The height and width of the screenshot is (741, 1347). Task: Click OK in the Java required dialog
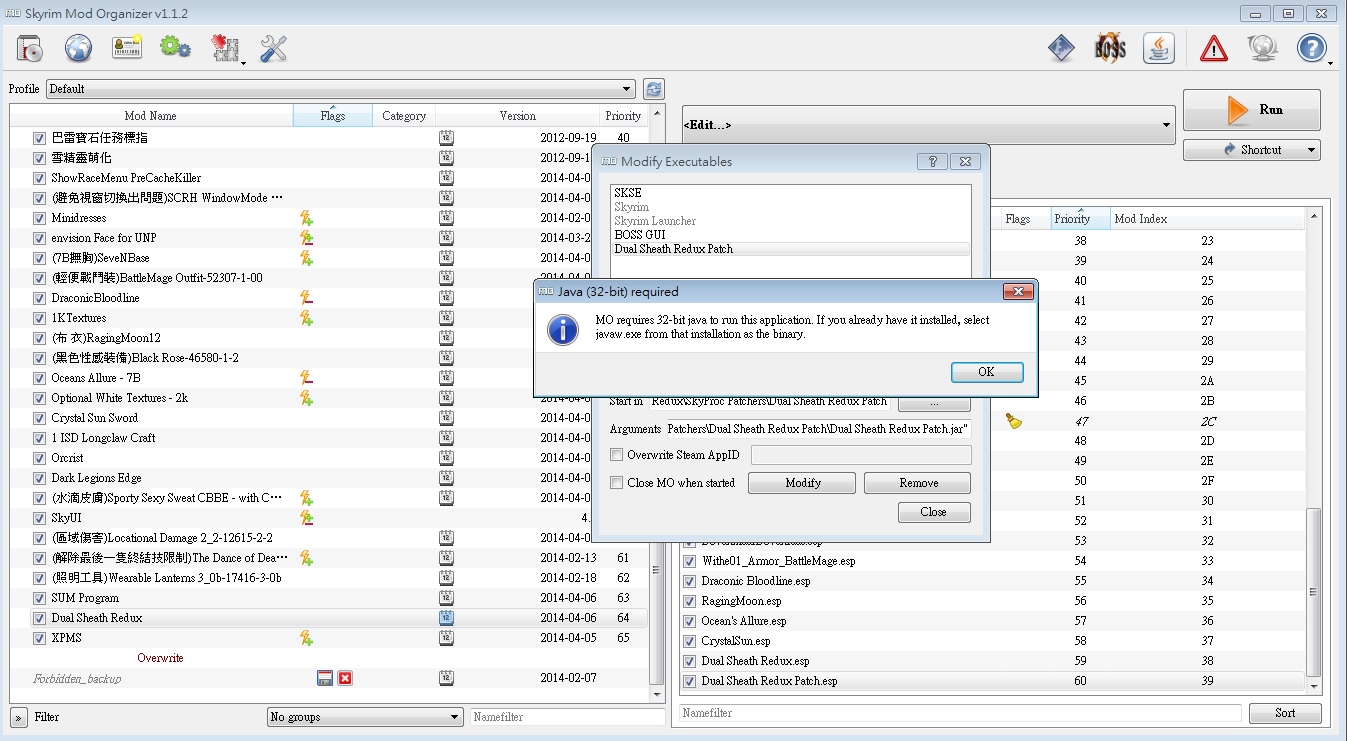(986, 372)
